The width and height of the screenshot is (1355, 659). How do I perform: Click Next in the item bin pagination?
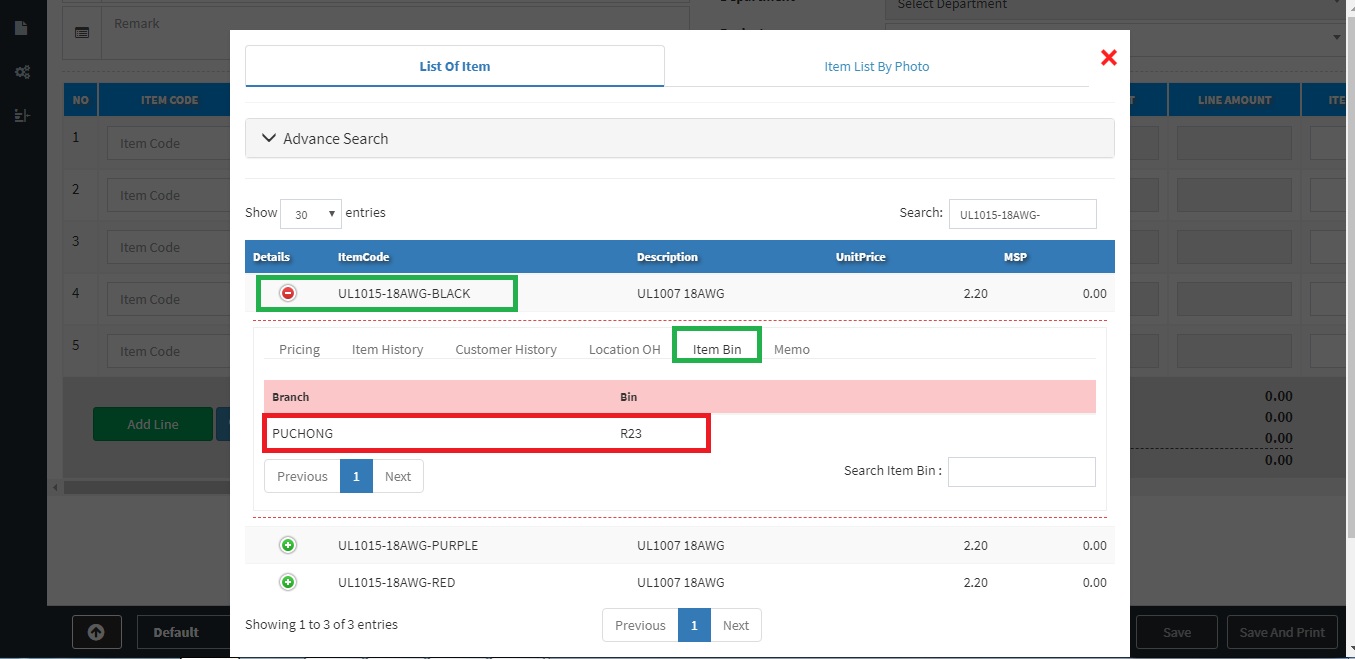[x=397, y=476]
